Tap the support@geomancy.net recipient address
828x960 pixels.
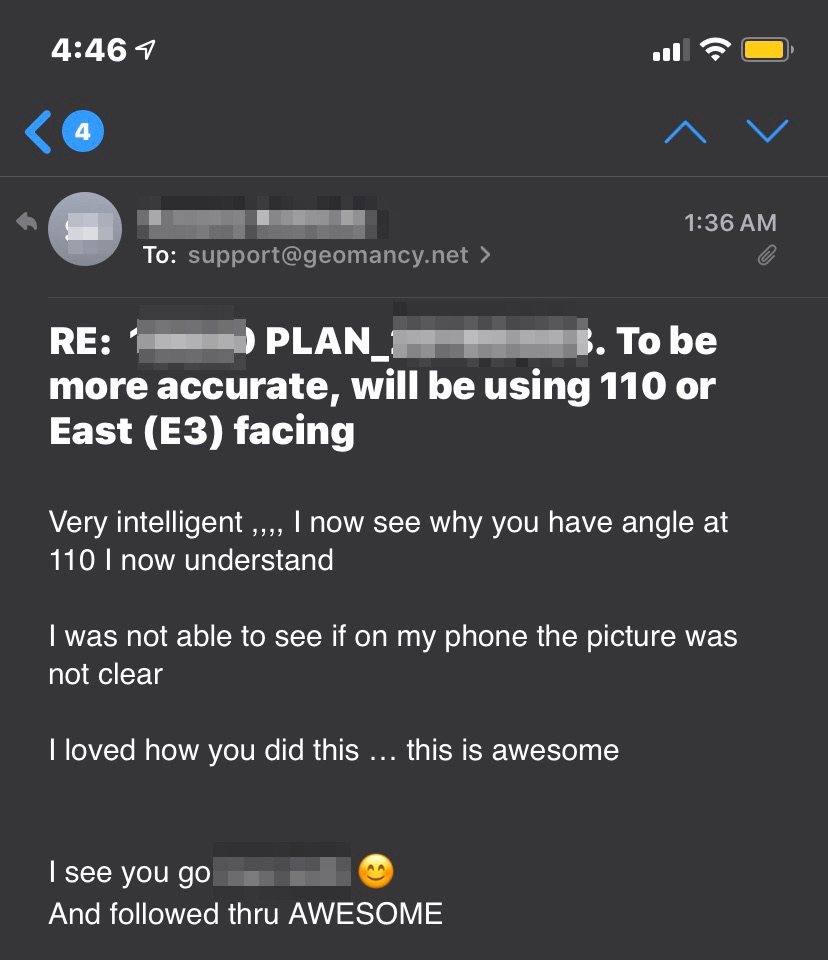click(x=328, y=255)
